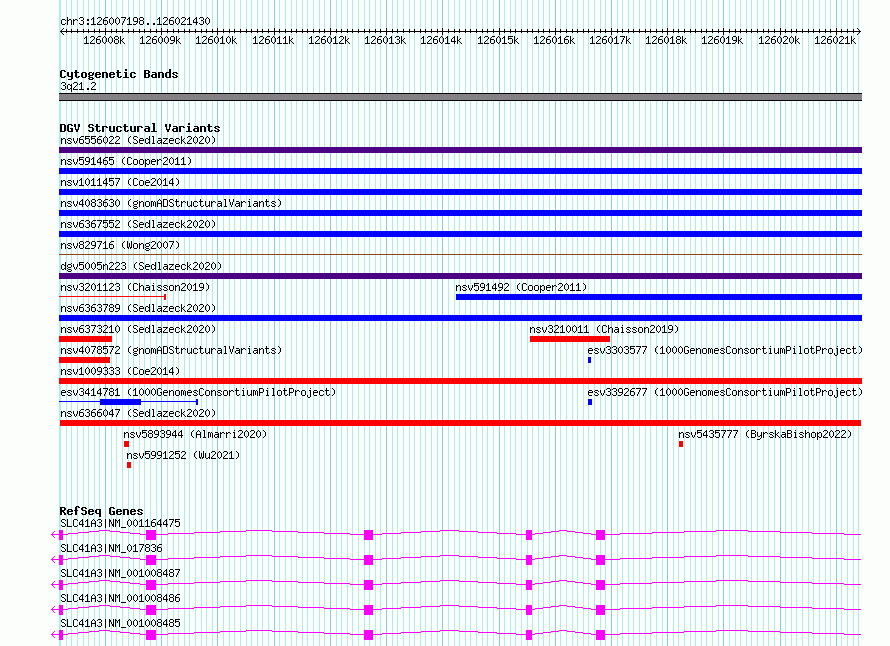
Task: Open variant nsv6556022 (Sedlazeck2020)
Action: (x=138, y=140)
